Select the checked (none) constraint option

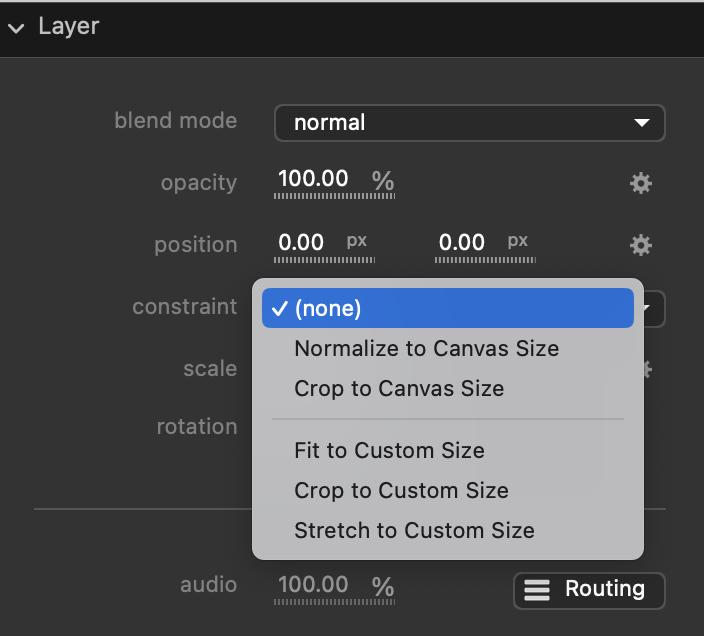point(447,308)
